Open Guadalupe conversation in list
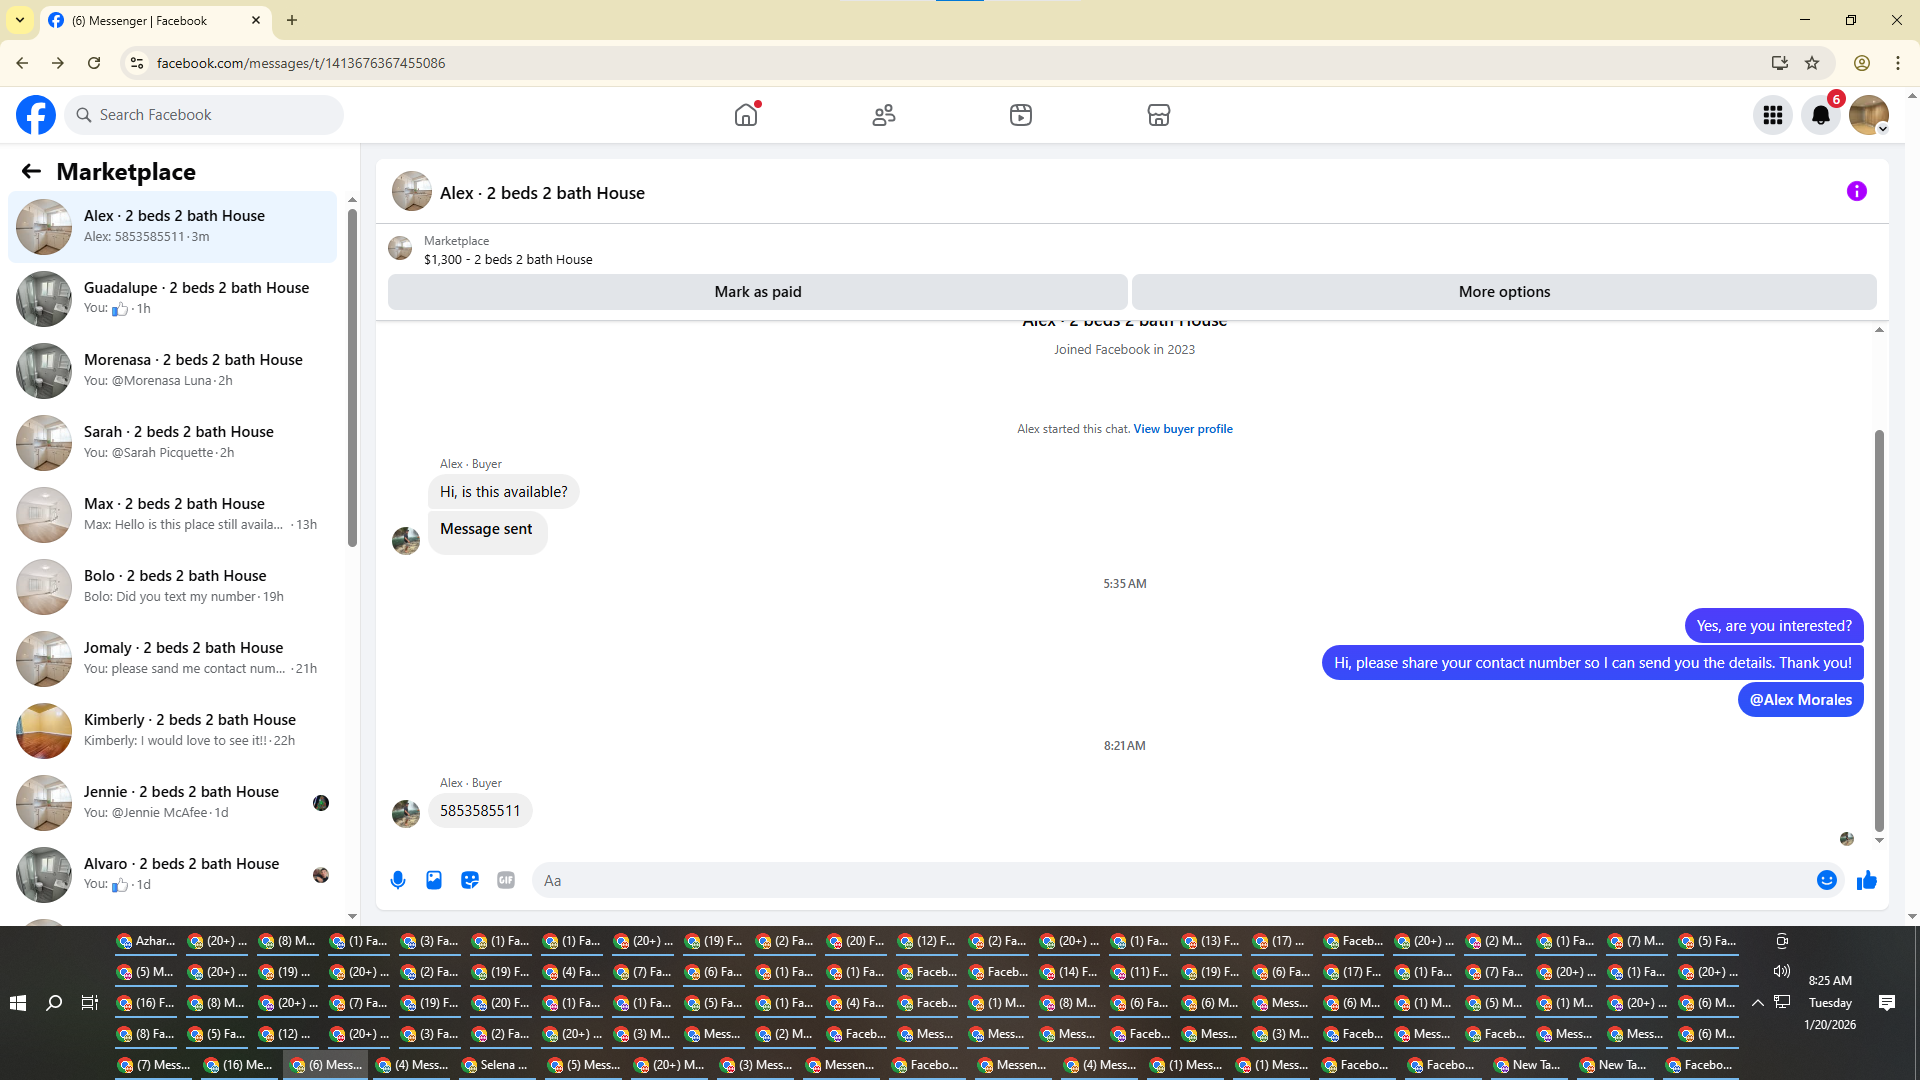Image resolution: width=1920 pixels, height=1080 pixels. click(x=173, y=299)
